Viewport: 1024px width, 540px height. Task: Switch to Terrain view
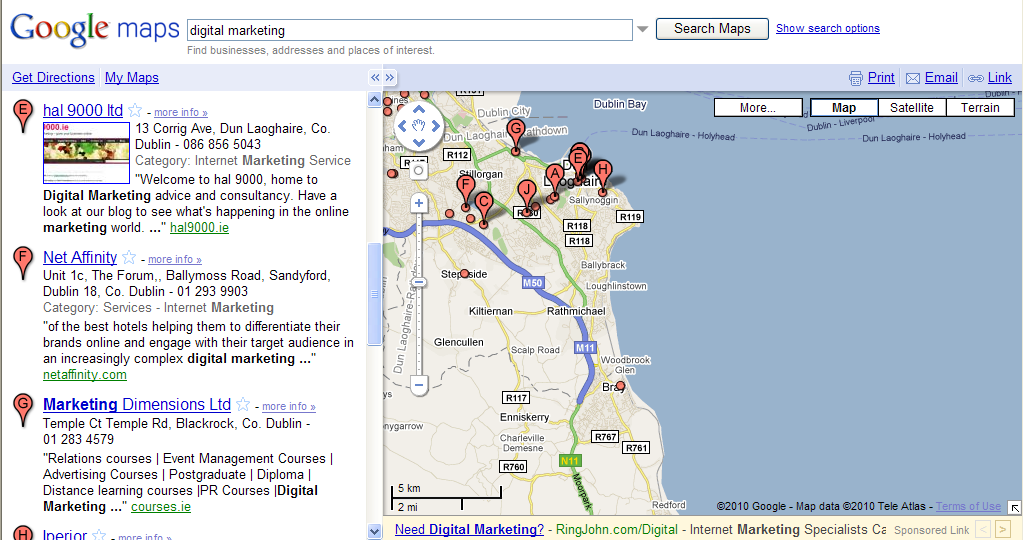tap(980, 108)
